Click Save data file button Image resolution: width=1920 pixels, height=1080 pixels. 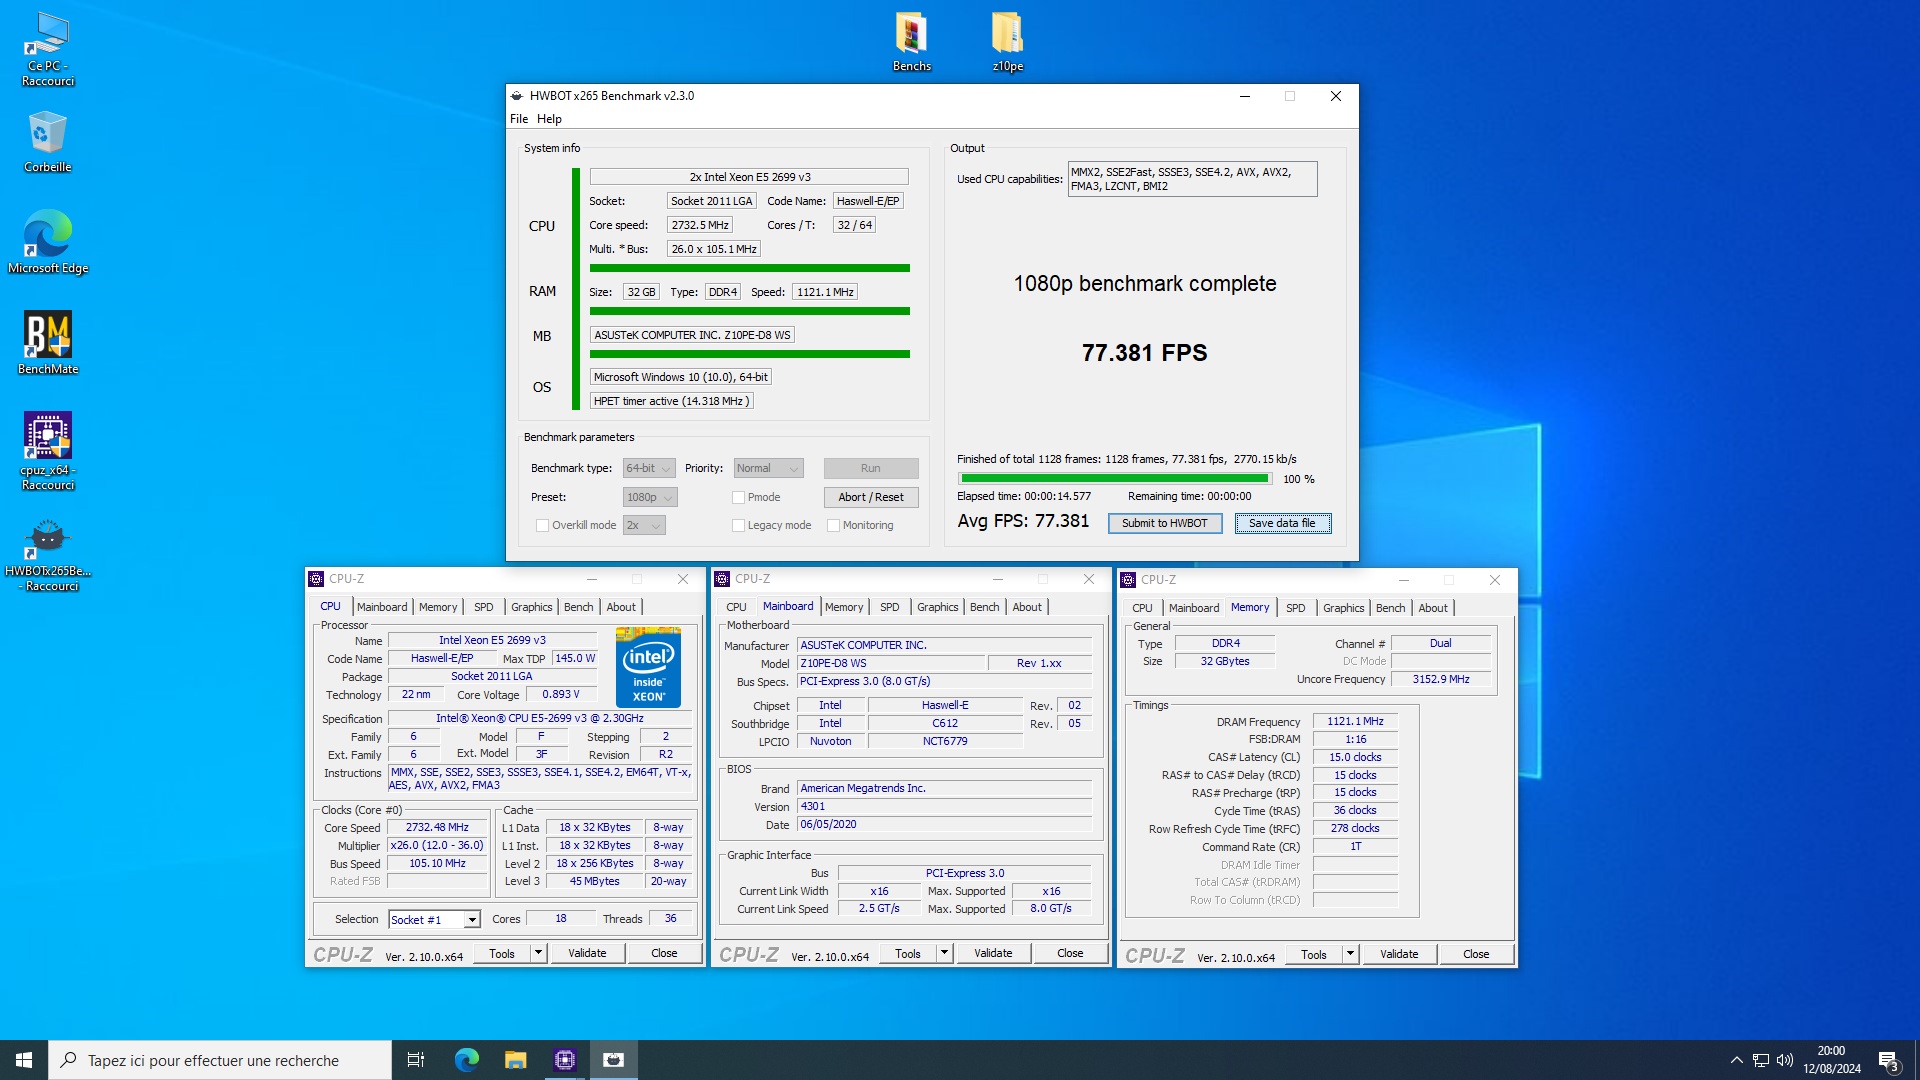[x=1282, y=523]
